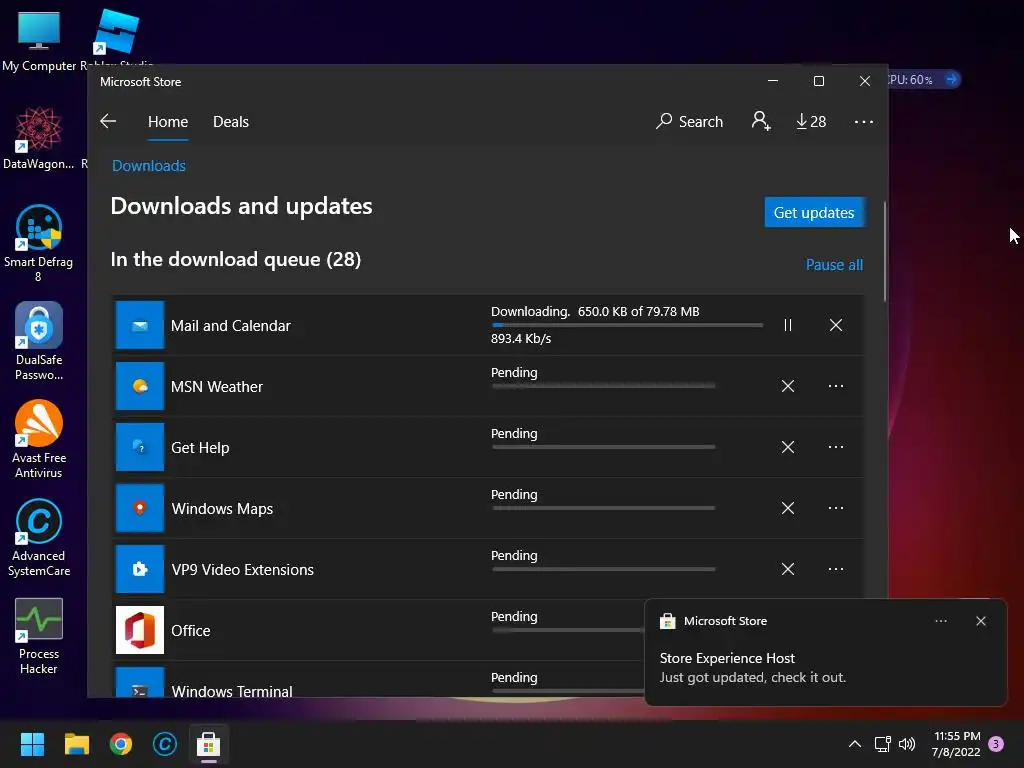Click the Store window vertical scrollbar
Image resolution: width=1024 pixels, height=768 pixels.
[x=885, y=251]
